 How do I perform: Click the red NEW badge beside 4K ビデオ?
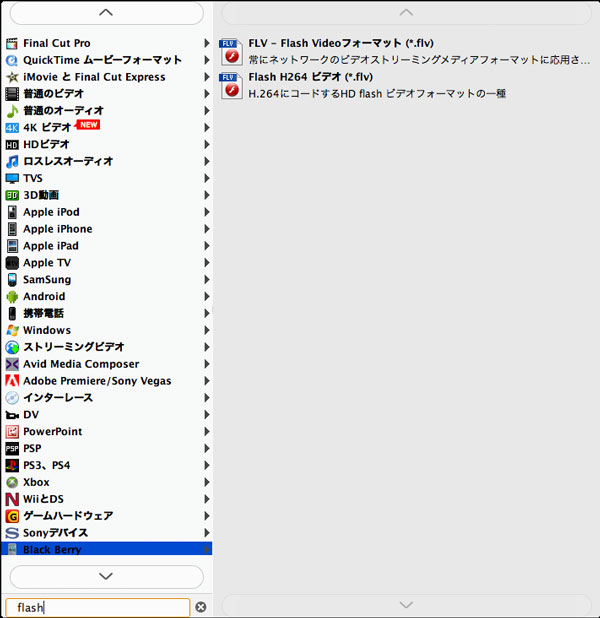click(x=88, y=125)
